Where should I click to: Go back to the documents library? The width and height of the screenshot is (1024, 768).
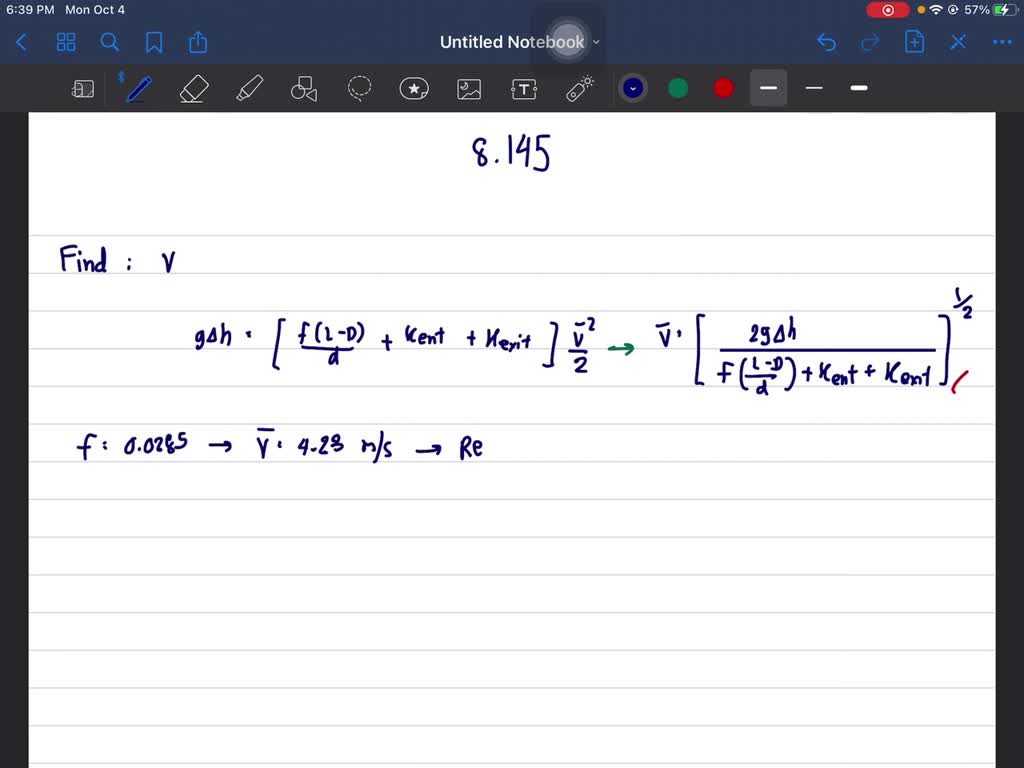(x=22, y=42)
